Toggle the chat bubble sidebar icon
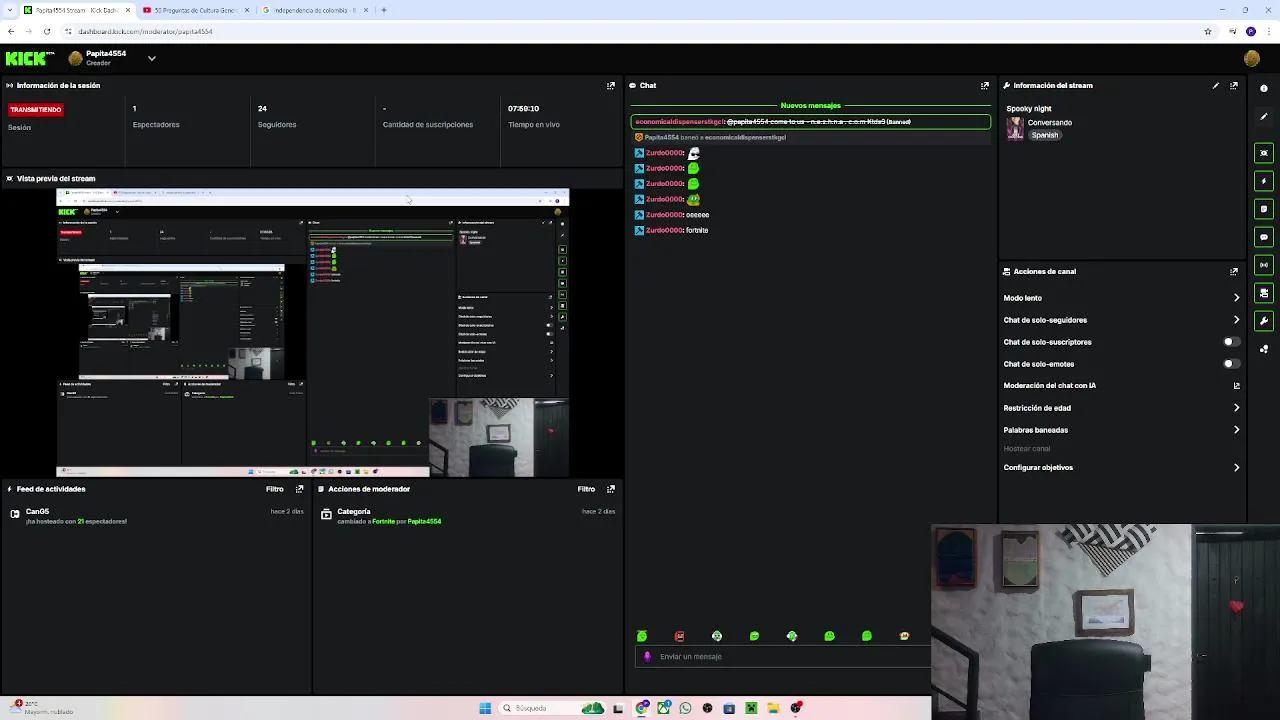 click(x=1264, y=237)
